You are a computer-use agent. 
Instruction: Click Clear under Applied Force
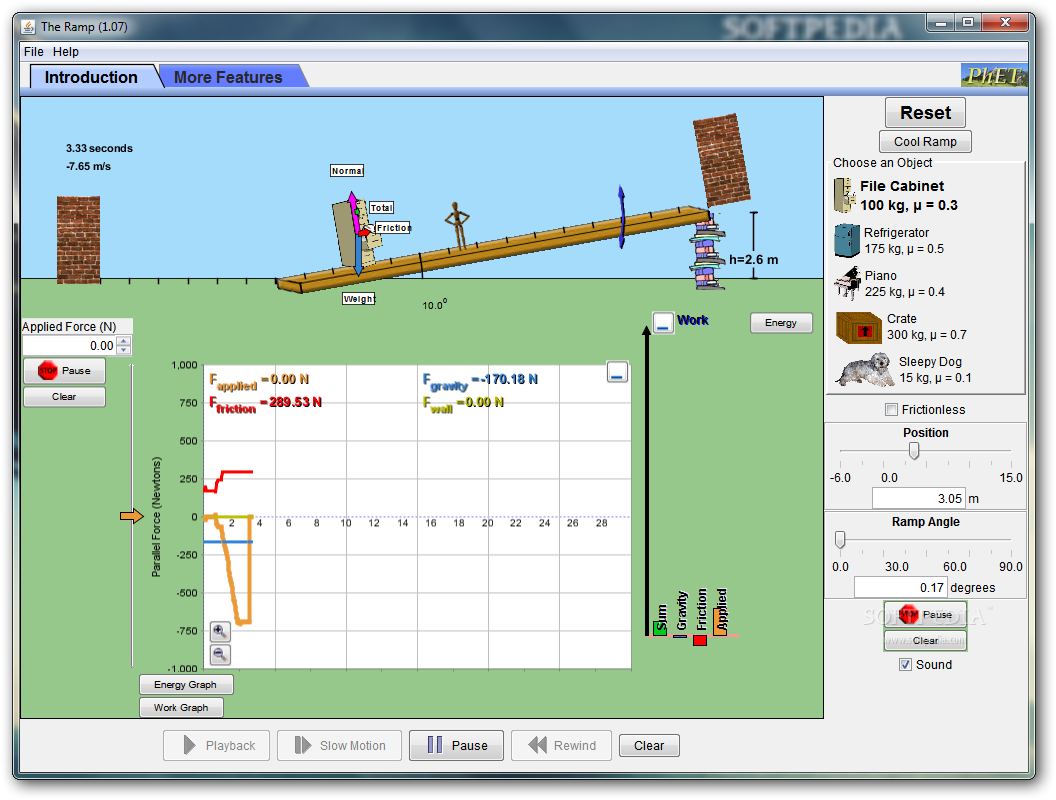click(x=65, y=397)
